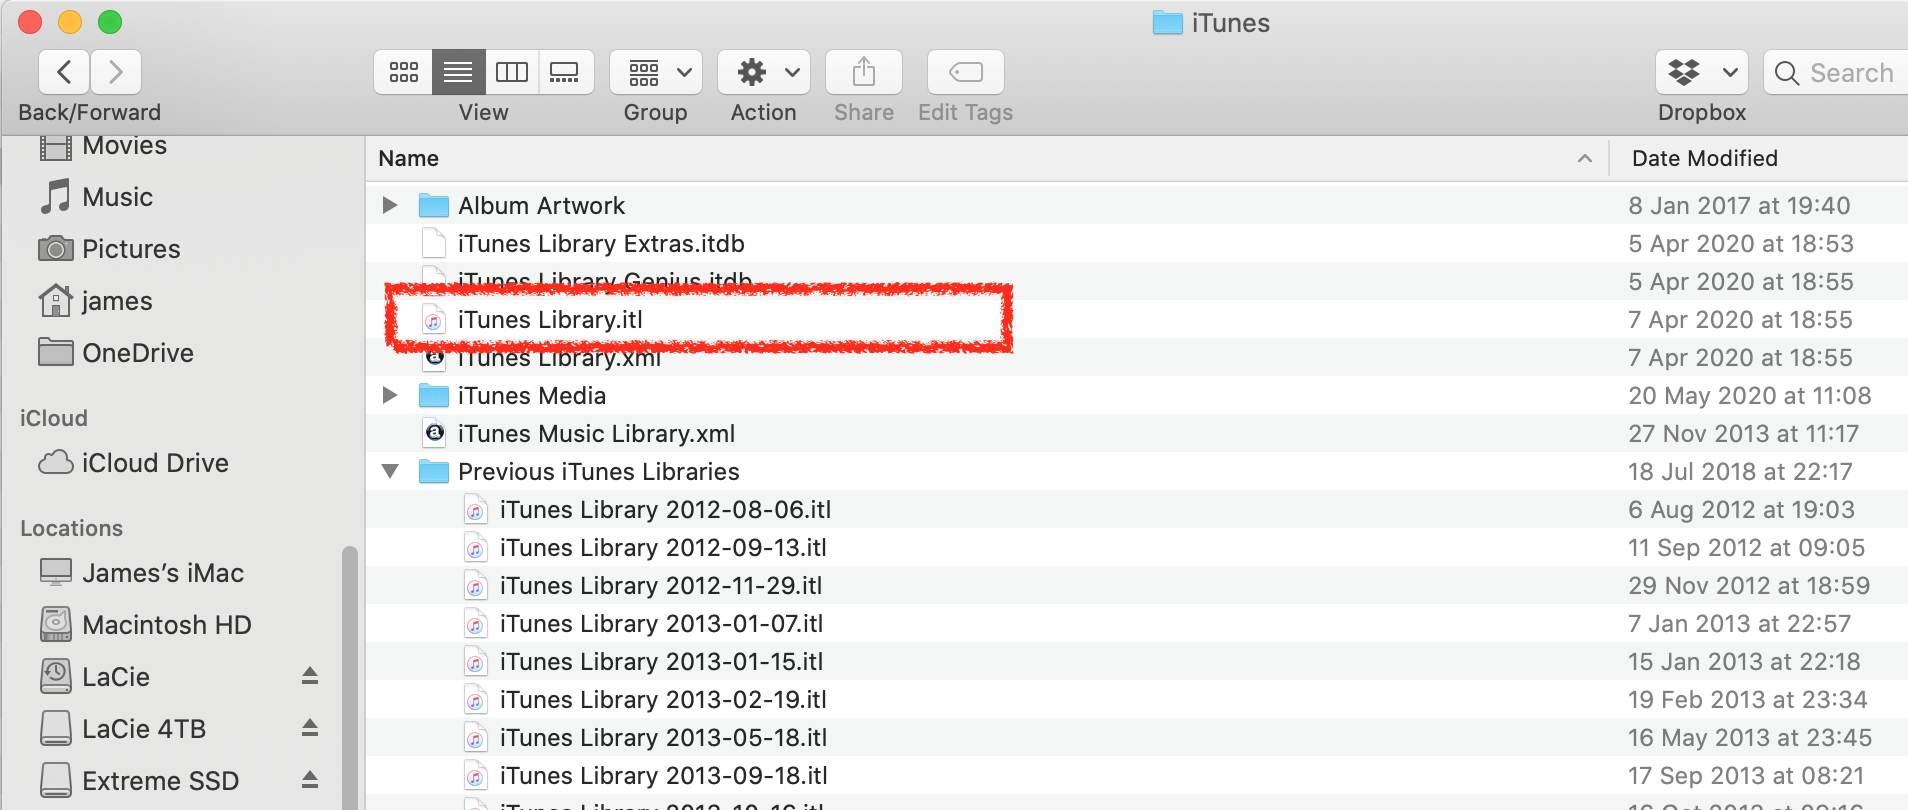This screenshot has height=810, width=1908.
Task: Select the LaCie drive
Action: tap(96, 677)
